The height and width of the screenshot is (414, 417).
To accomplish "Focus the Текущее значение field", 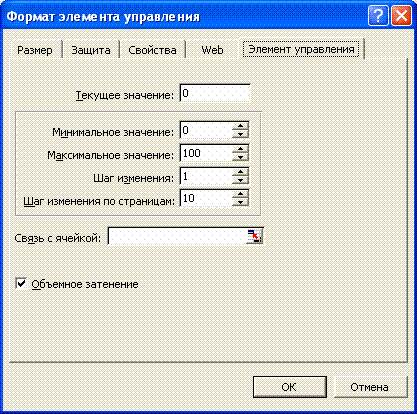I will [215, 93].
